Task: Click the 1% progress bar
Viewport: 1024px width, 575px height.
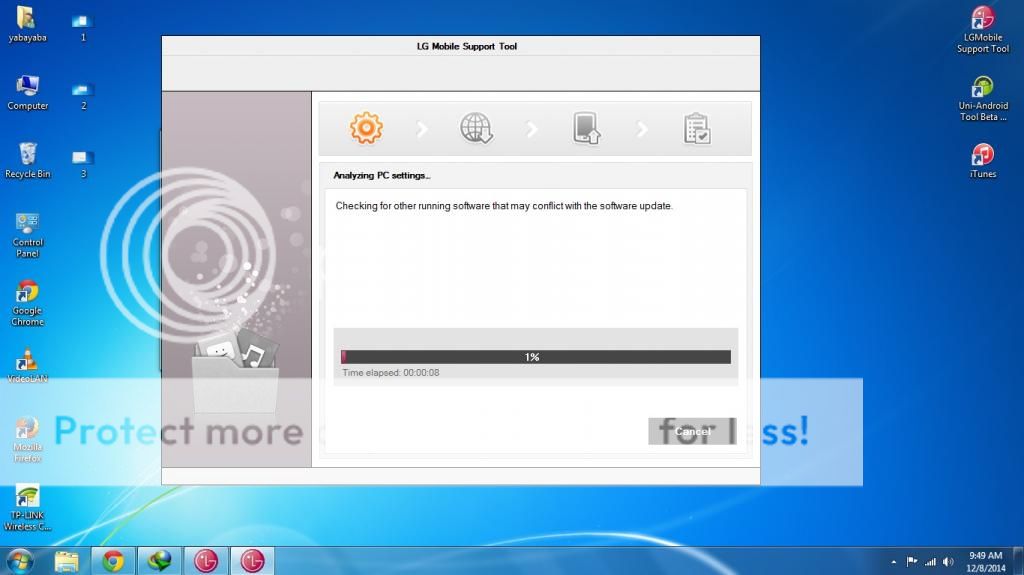Action: (536, 357)
